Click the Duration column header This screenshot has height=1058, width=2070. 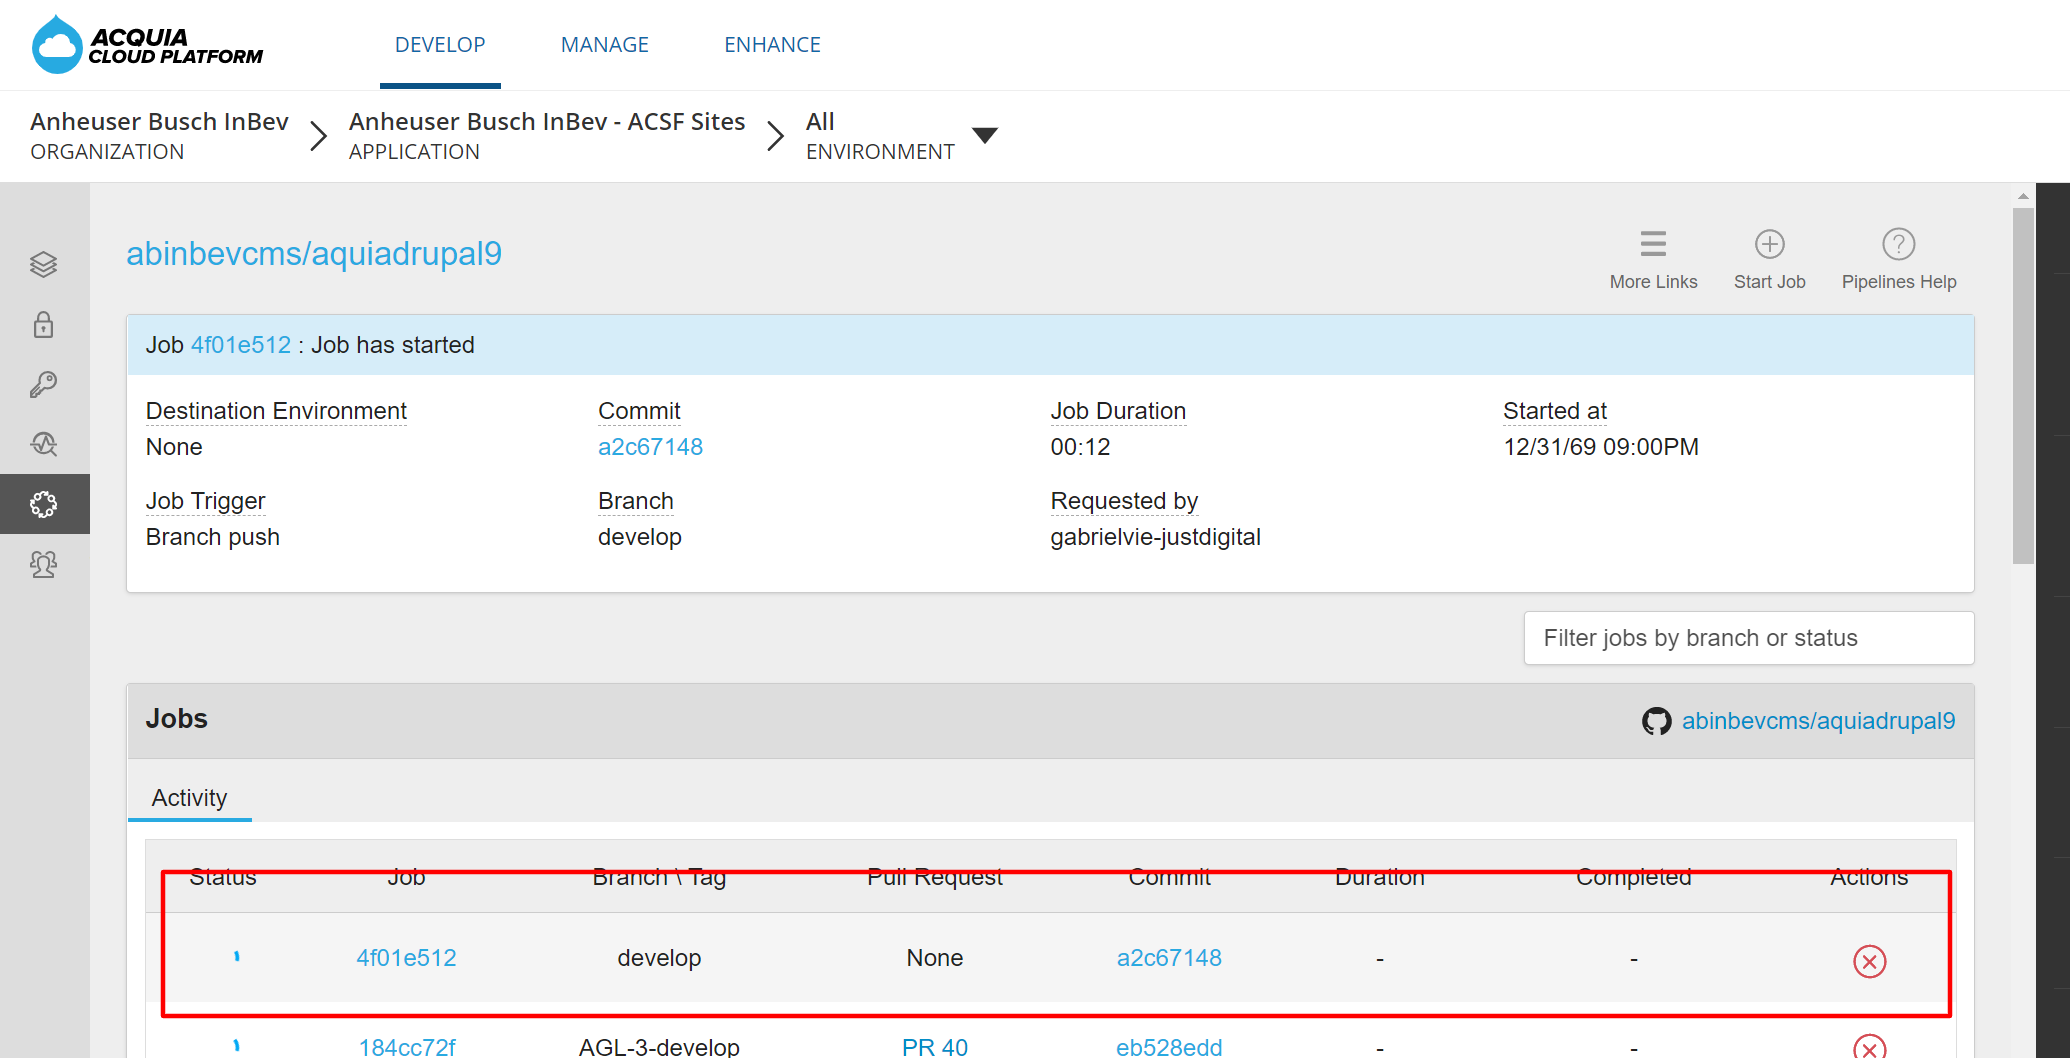coord(1380,877)
